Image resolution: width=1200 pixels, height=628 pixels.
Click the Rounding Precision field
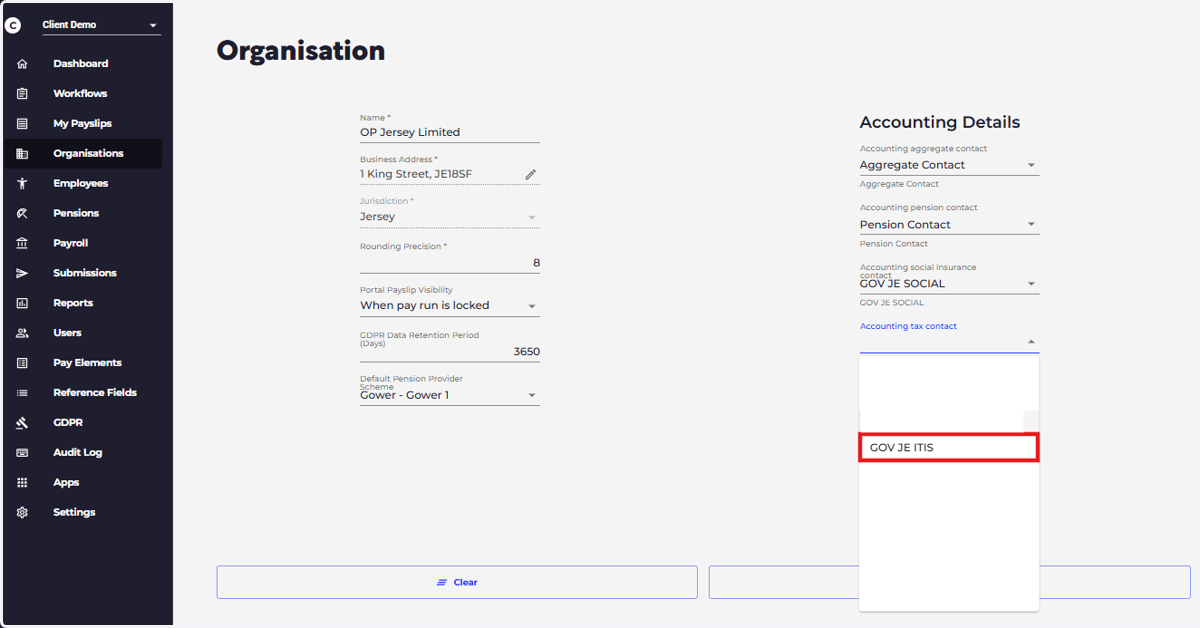point(450,263)
